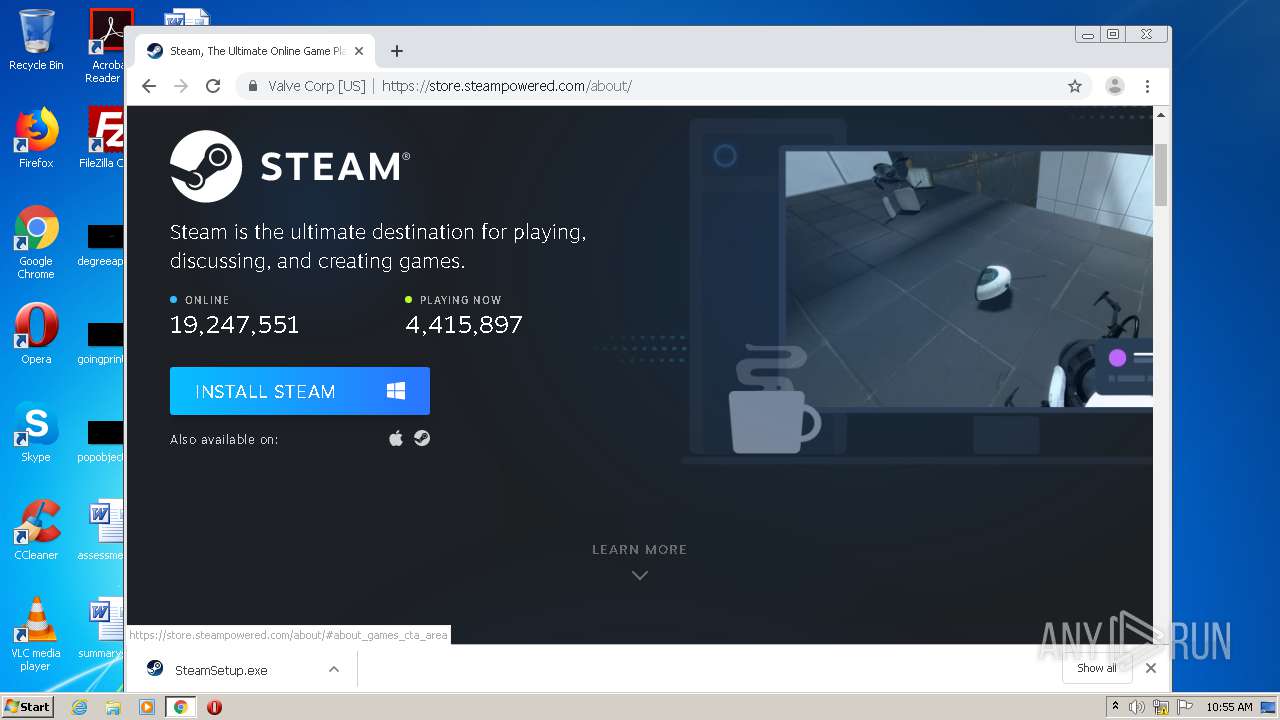Click the Install Steam button

(300, 391)
